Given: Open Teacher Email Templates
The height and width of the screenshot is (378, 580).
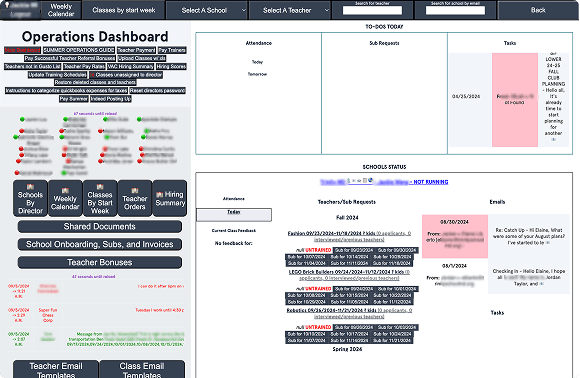Looking at the screenshot, I should click(56, 369).
